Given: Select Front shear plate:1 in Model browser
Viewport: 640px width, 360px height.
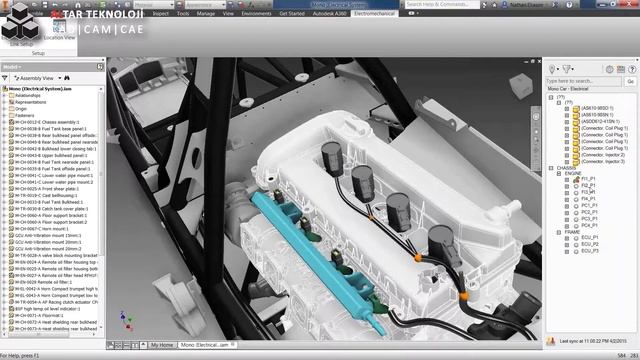Looking at the screenshot, I should 47,189.
